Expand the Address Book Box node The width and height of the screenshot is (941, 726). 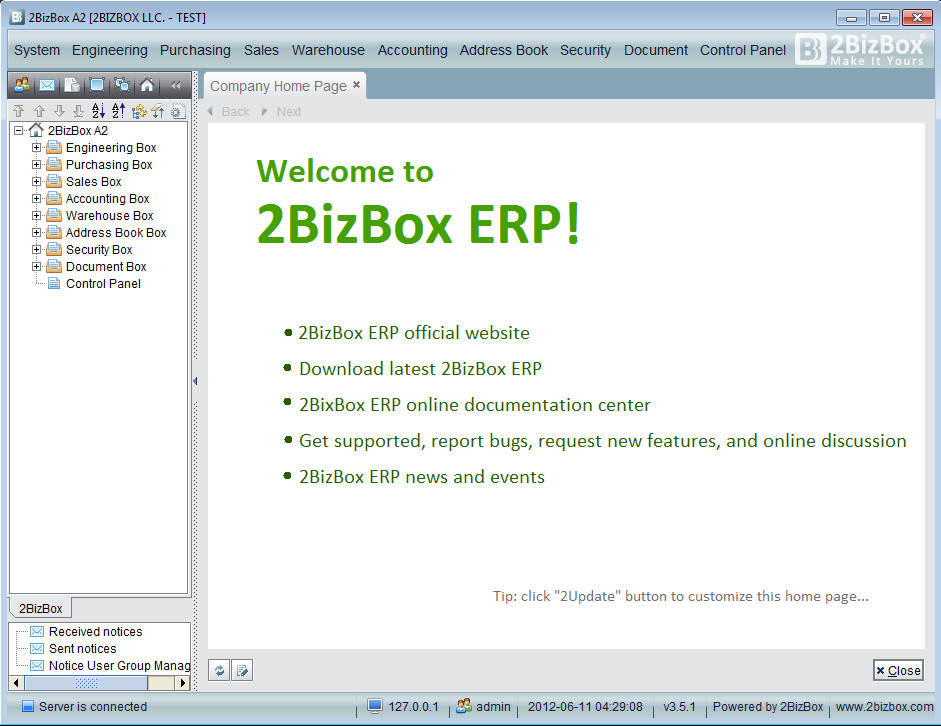tap(37, 233)
